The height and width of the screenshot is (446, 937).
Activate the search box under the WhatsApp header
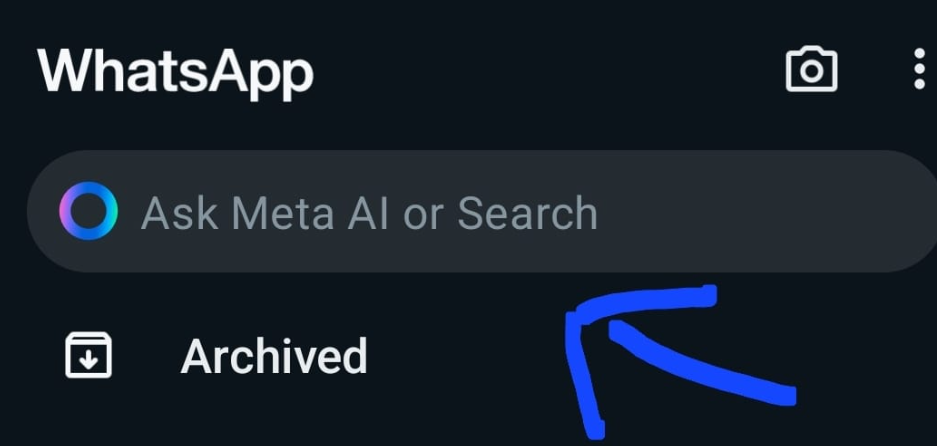(480, 212)
